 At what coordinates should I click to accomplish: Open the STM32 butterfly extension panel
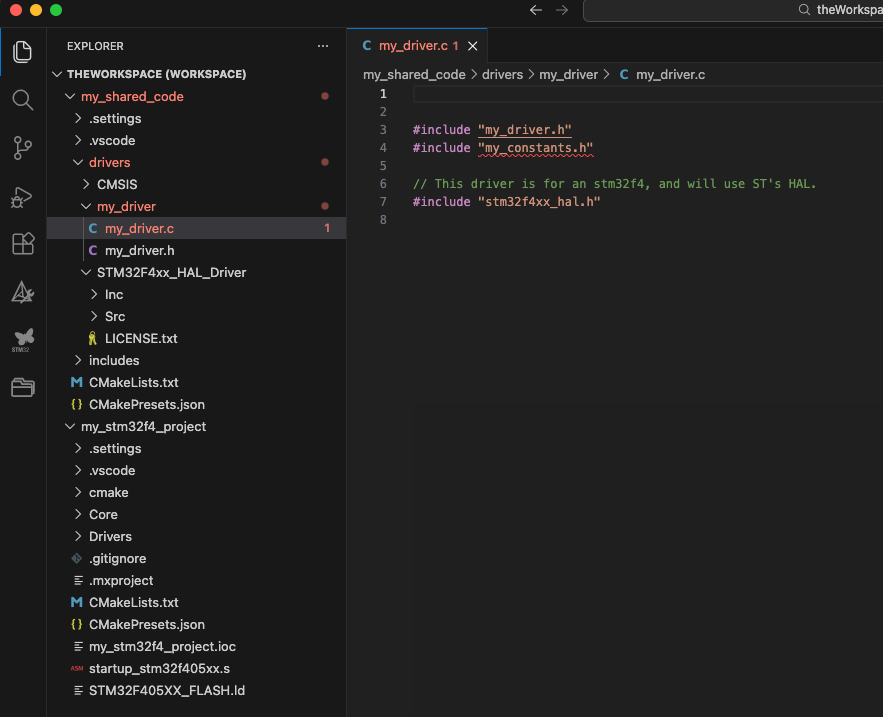point(22,340)
